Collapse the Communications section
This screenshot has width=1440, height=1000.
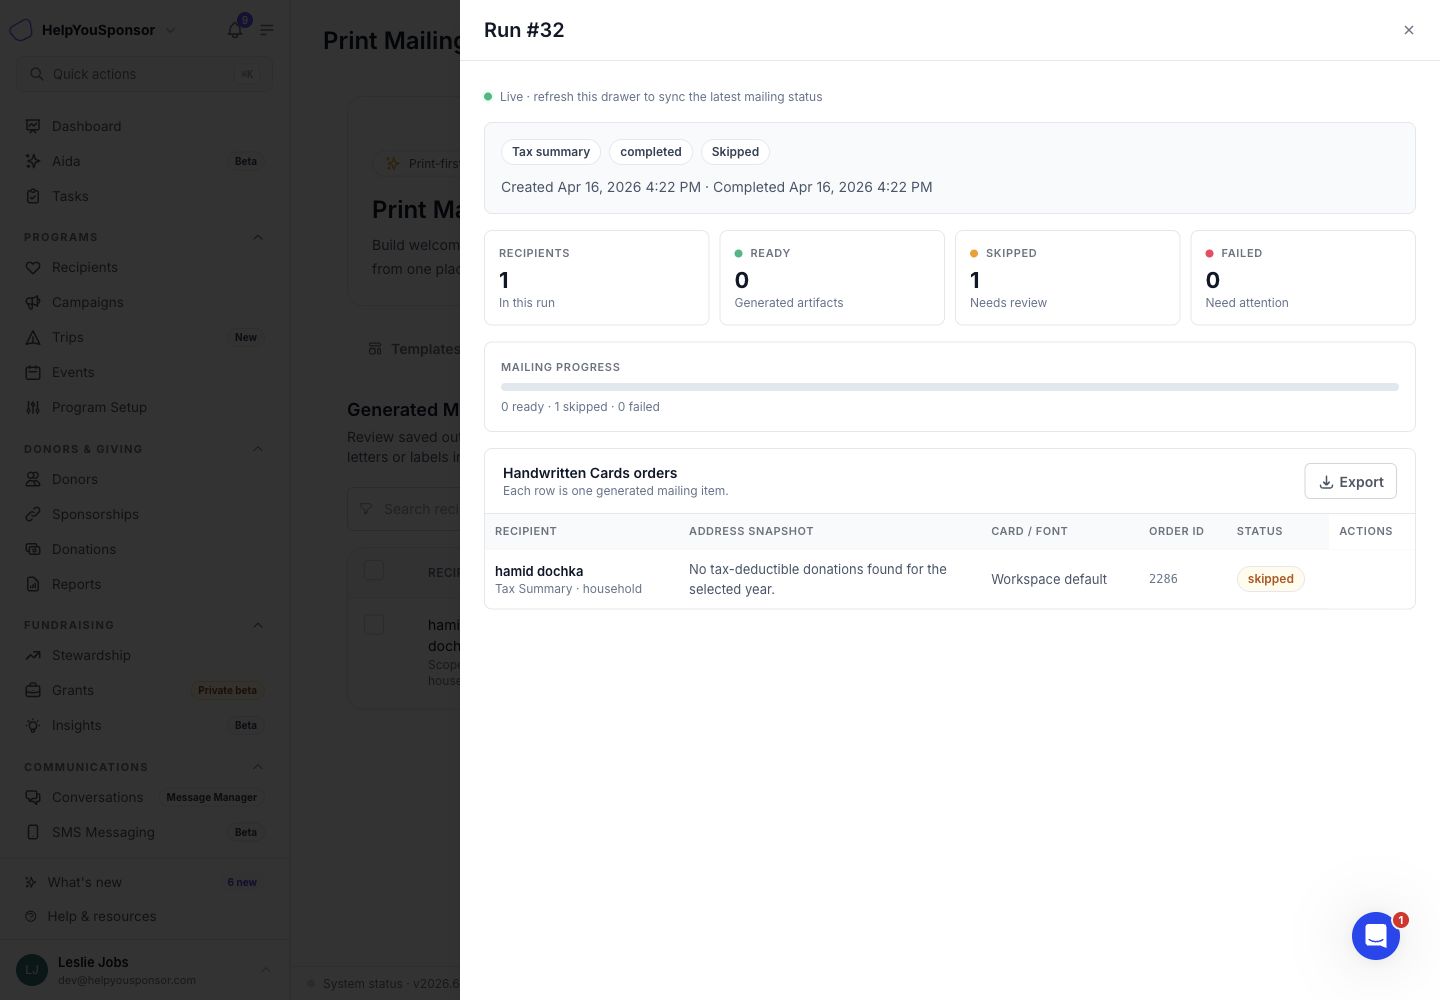(258, 767)
